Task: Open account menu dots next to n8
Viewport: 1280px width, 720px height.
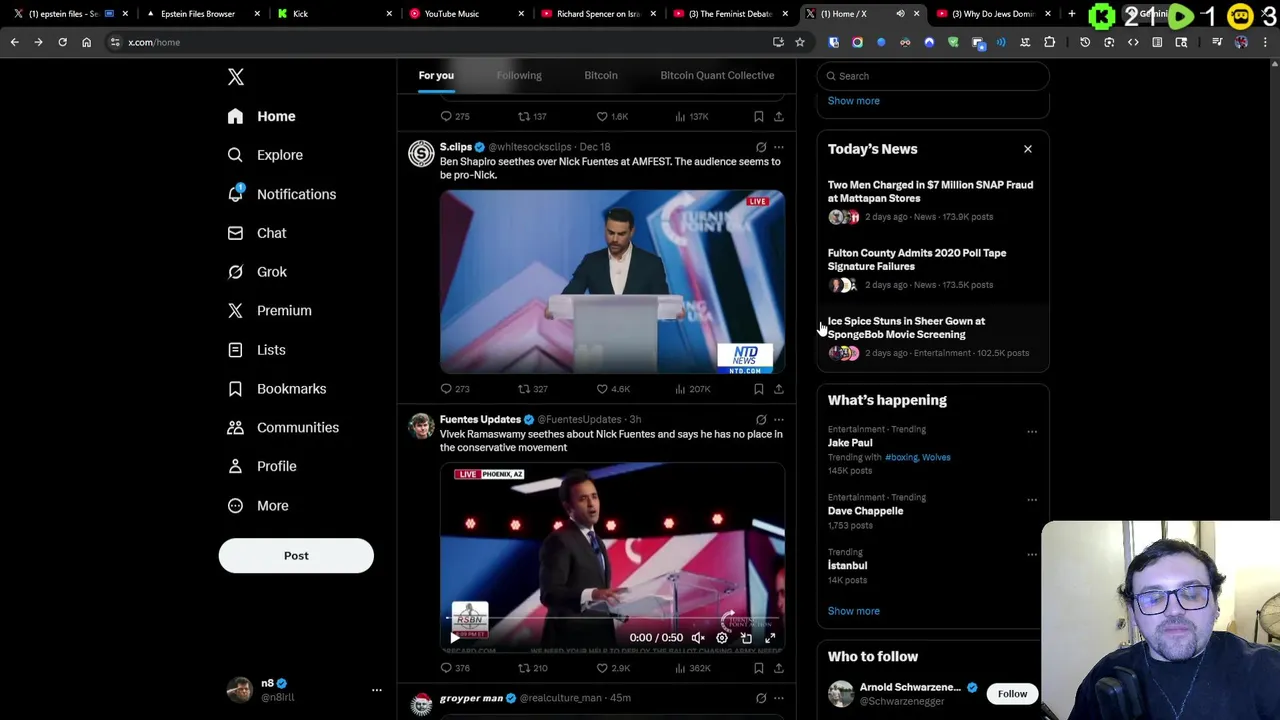Action: (377, 690)
